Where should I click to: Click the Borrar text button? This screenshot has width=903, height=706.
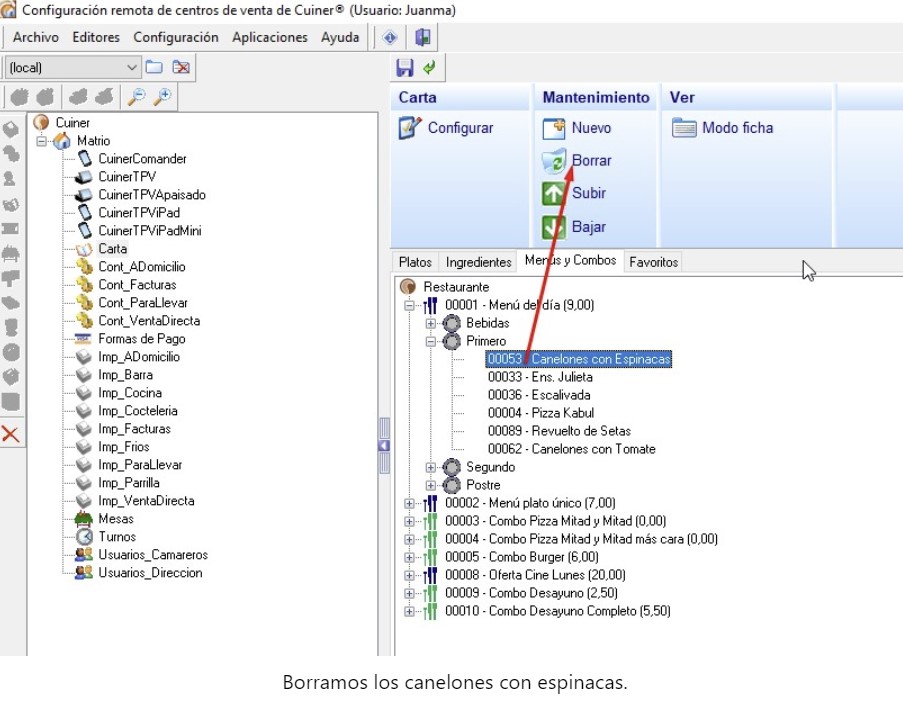(591, 161)
